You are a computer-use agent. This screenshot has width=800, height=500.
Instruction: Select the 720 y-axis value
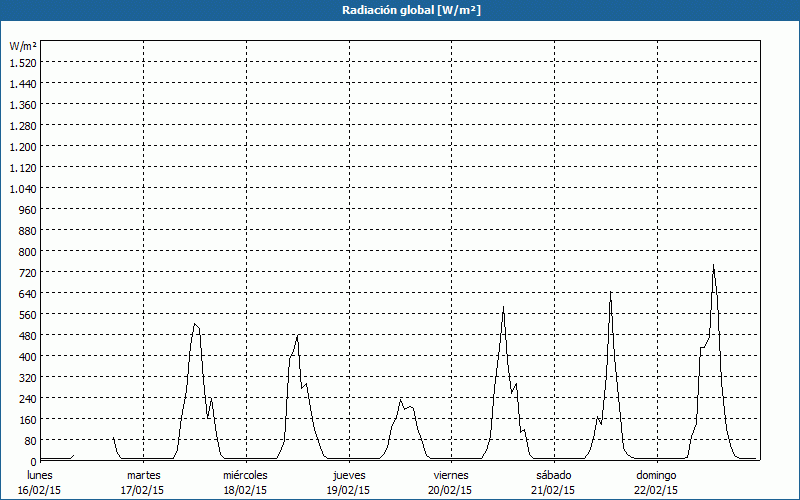[28, 273]
